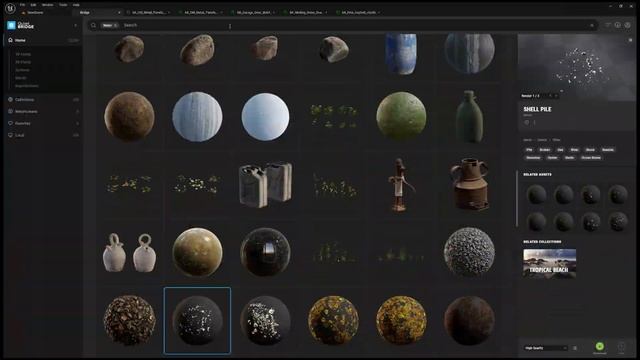This screenshot has height=360, width=640.
Task: Click the Shell Pile preview render image
Action: tap(576, 67)
